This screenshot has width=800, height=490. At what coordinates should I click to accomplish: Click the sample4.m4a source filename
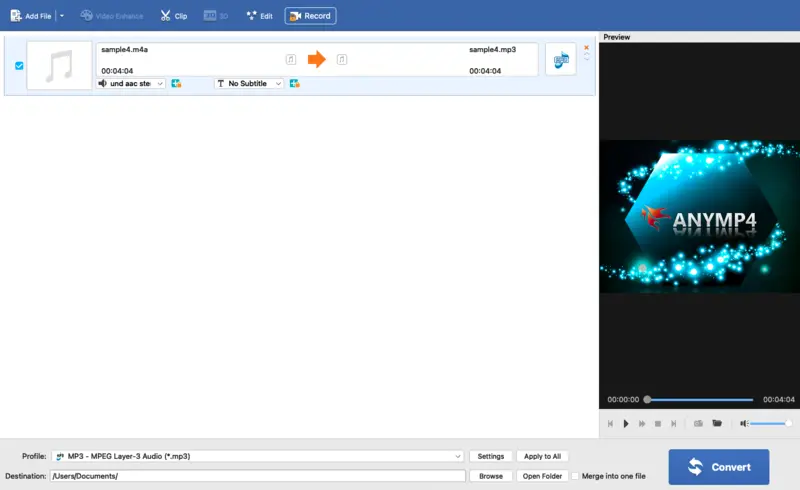(x=124, y=50)
